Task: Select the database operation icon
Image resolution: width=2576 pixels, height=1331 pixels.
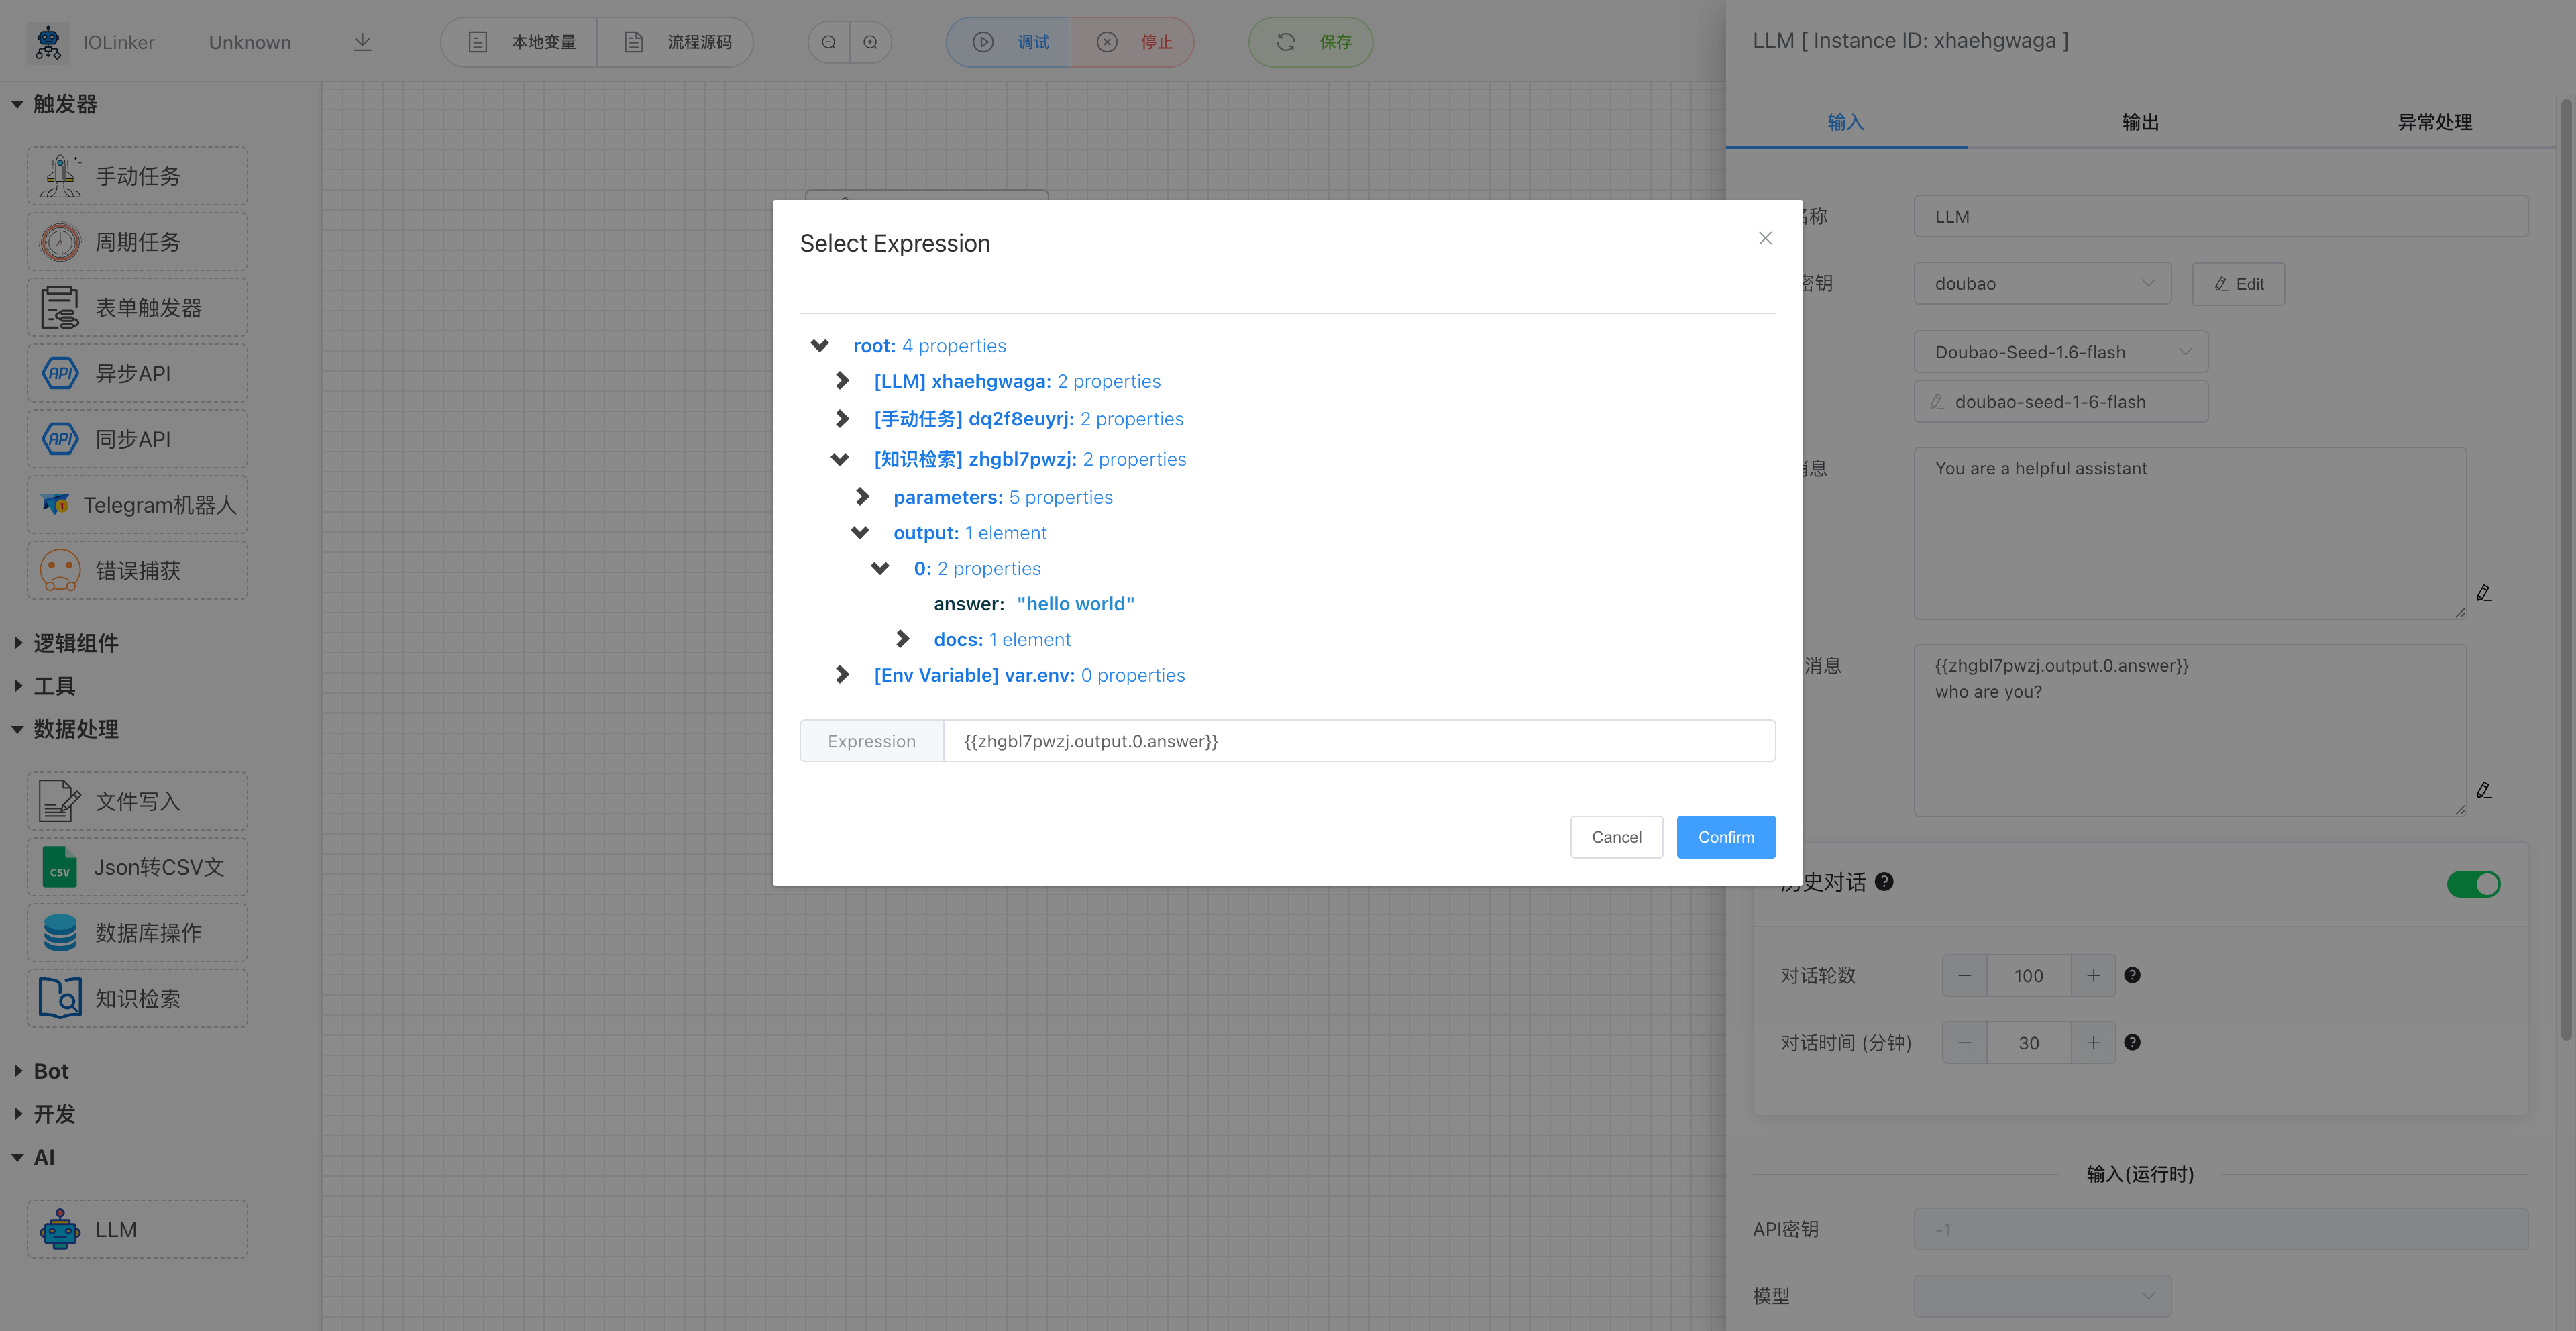Action: (x=60, y=932)
